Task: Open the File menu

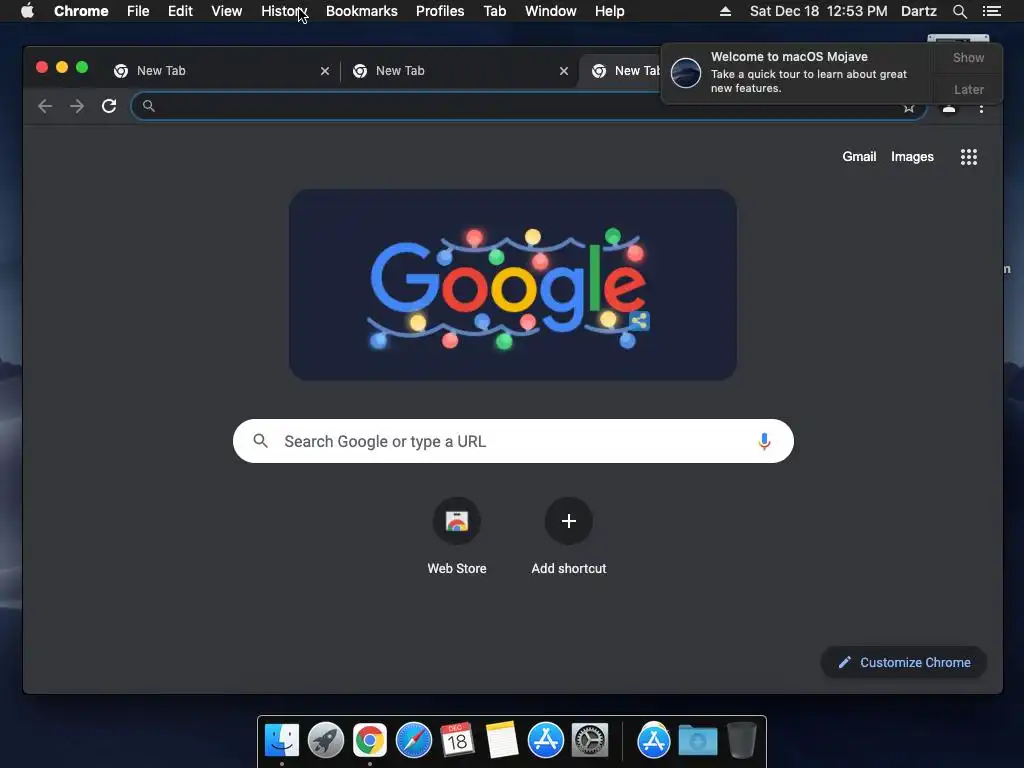Action: (138, 11)
